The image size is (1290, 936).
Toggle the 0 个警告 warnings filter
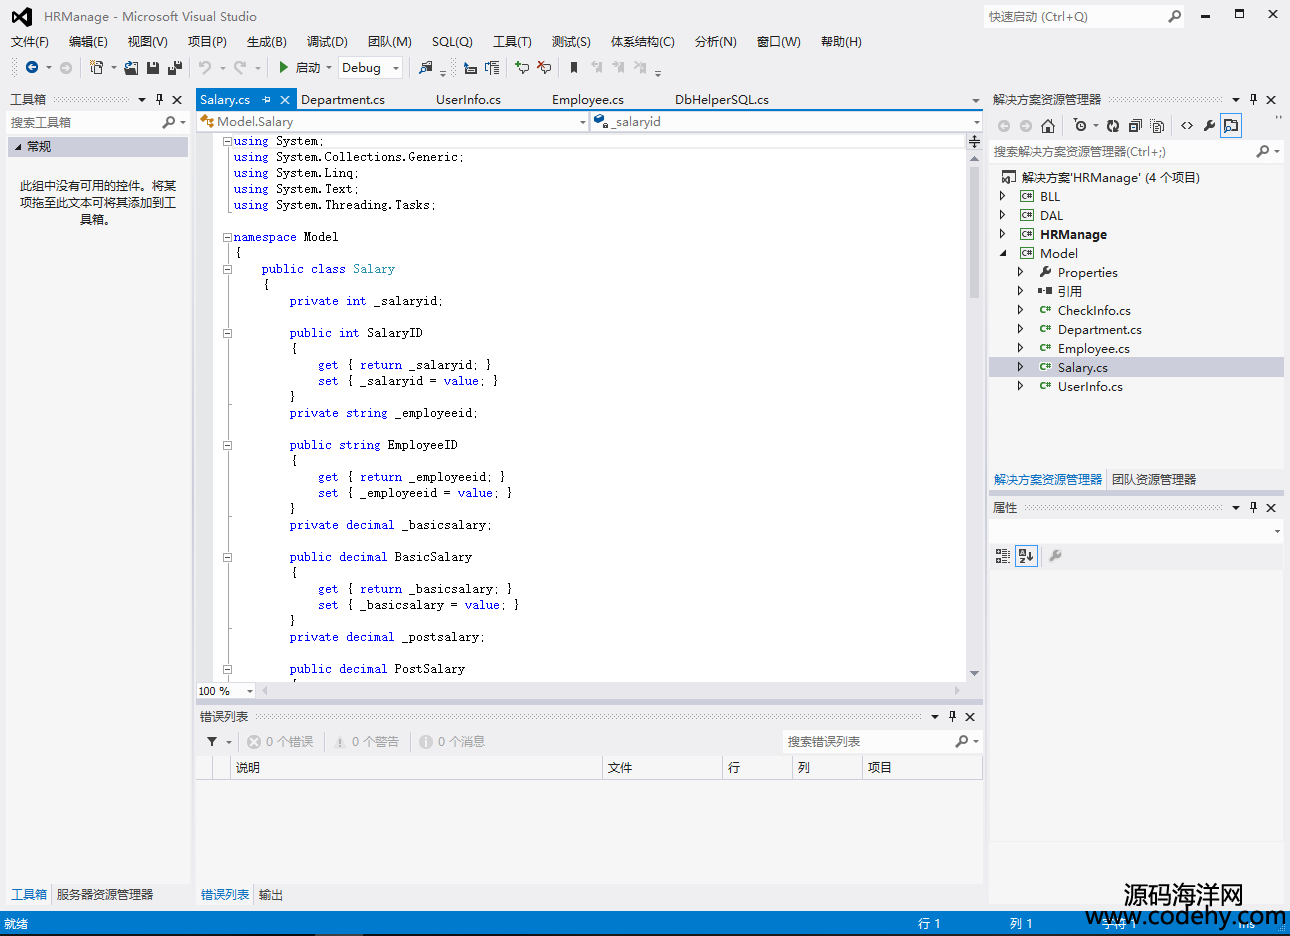367,742
